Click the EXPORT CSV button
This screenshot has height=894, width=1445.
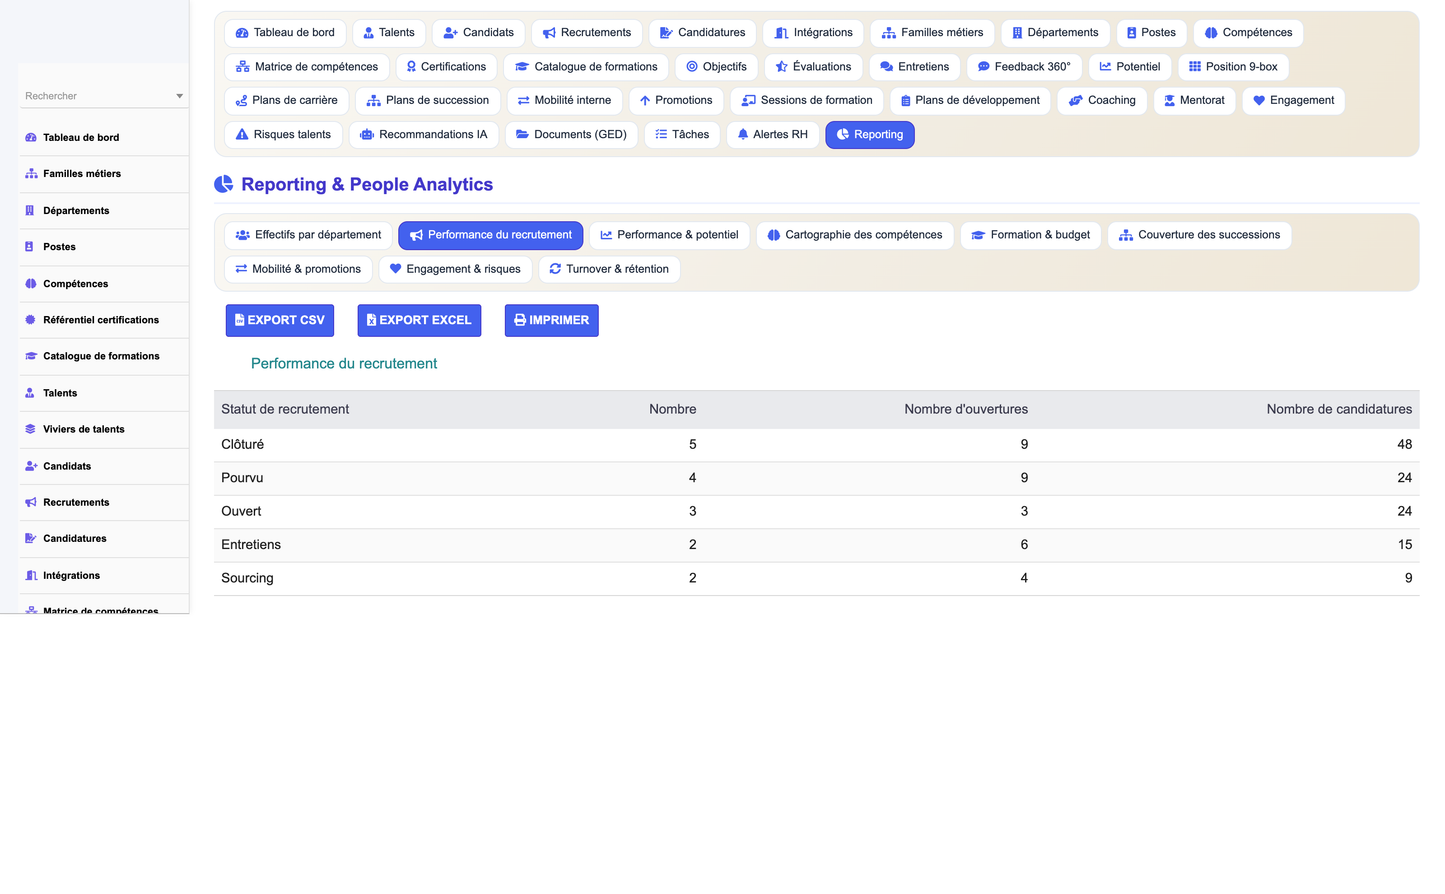(x=280, y=320)
